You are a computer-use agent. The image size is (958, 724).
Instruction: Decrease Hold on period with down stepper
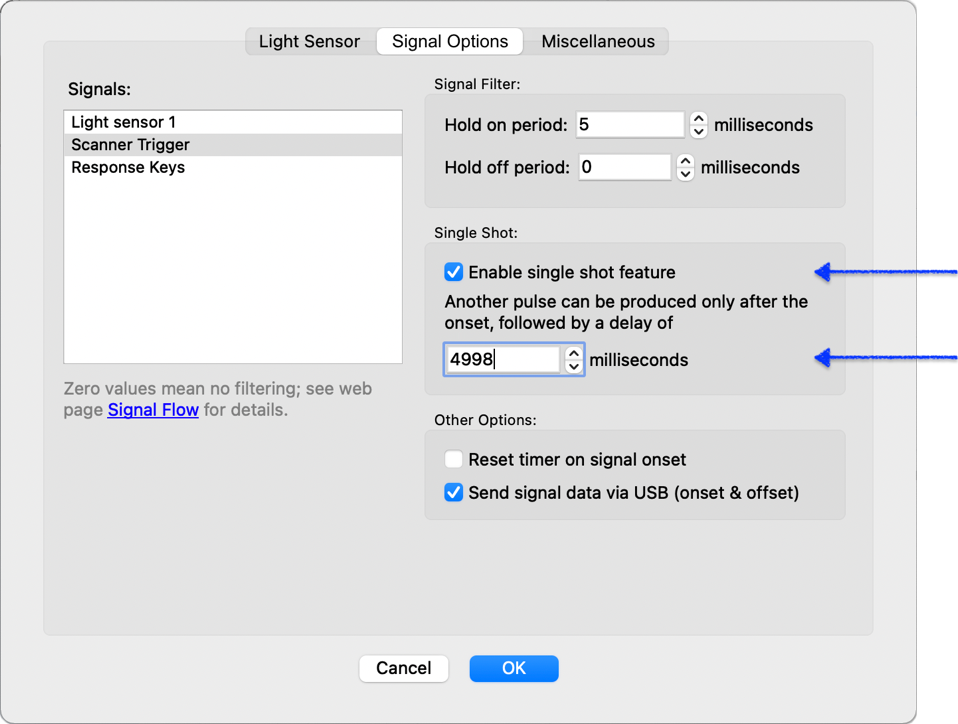click(699, 132)
